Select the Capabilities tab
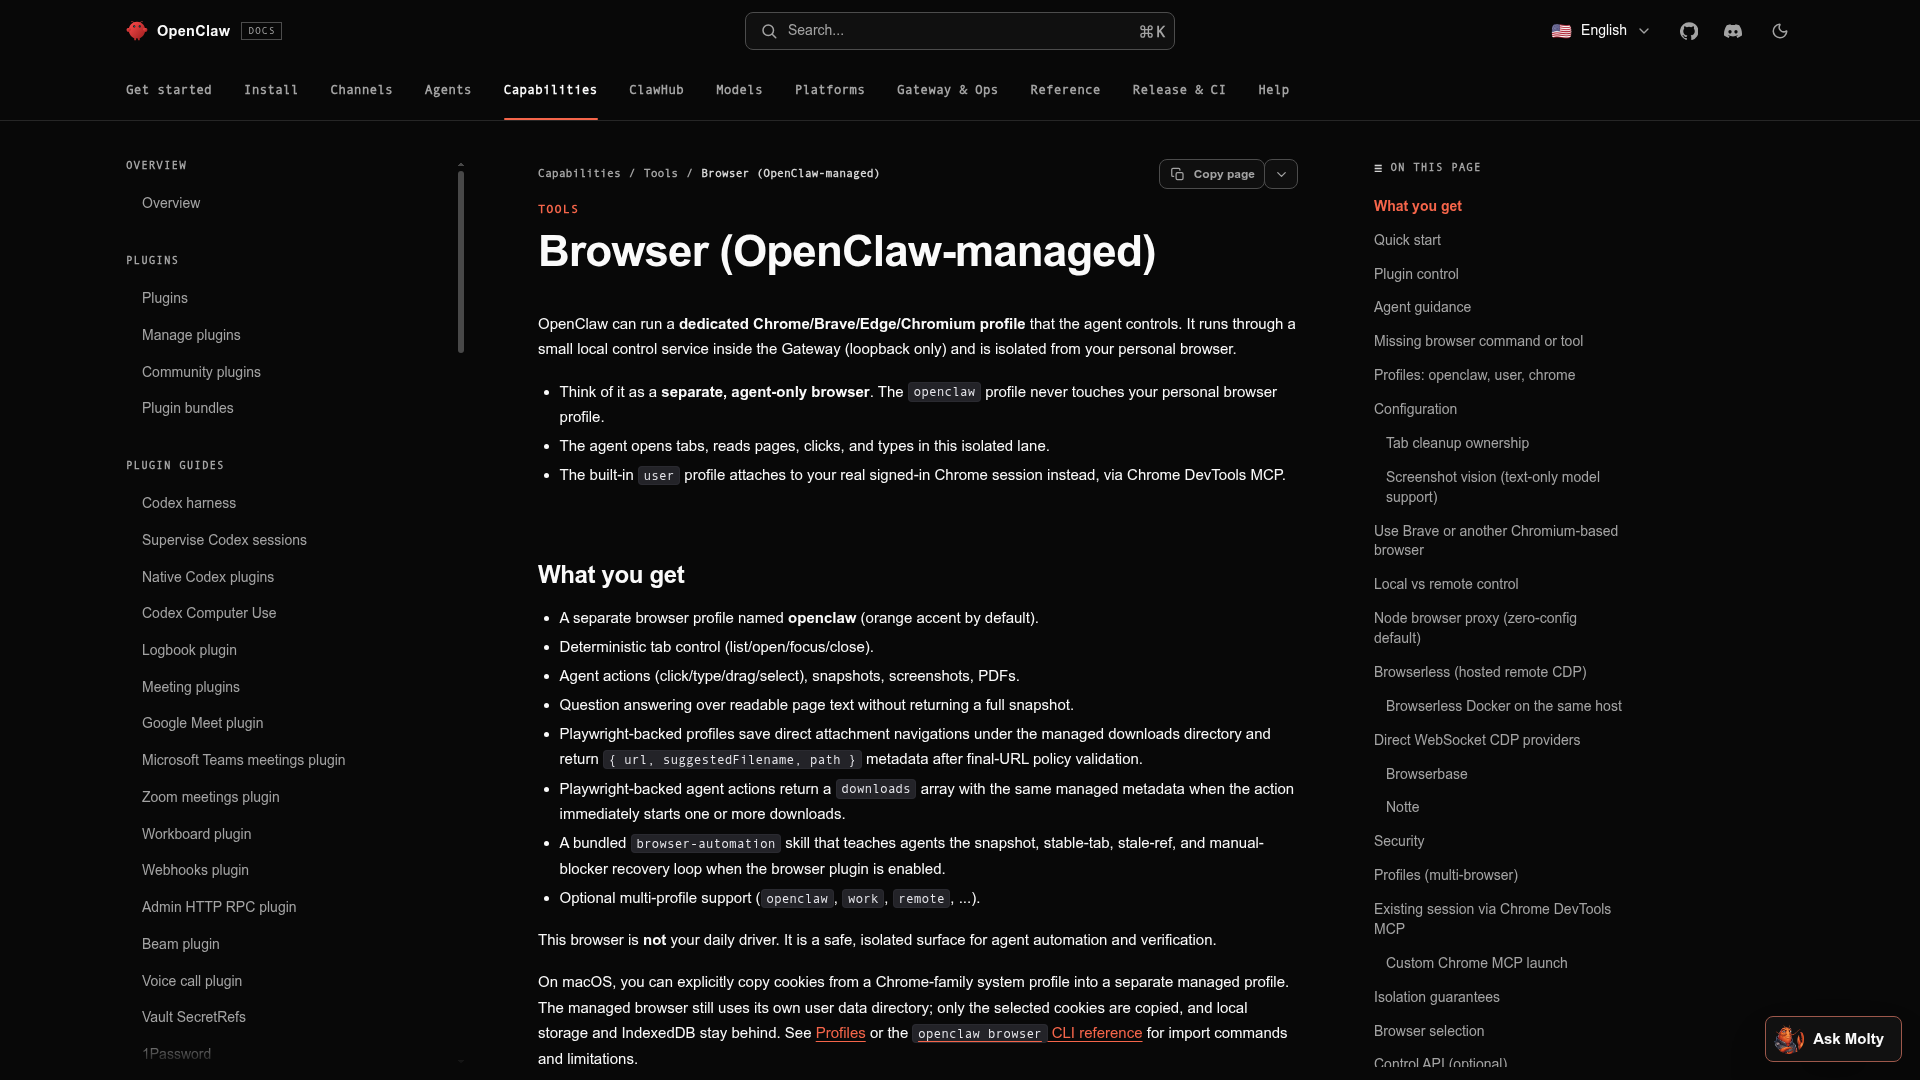The height and width of the screenshot is (1080, 1920). (x=550, y=90)
